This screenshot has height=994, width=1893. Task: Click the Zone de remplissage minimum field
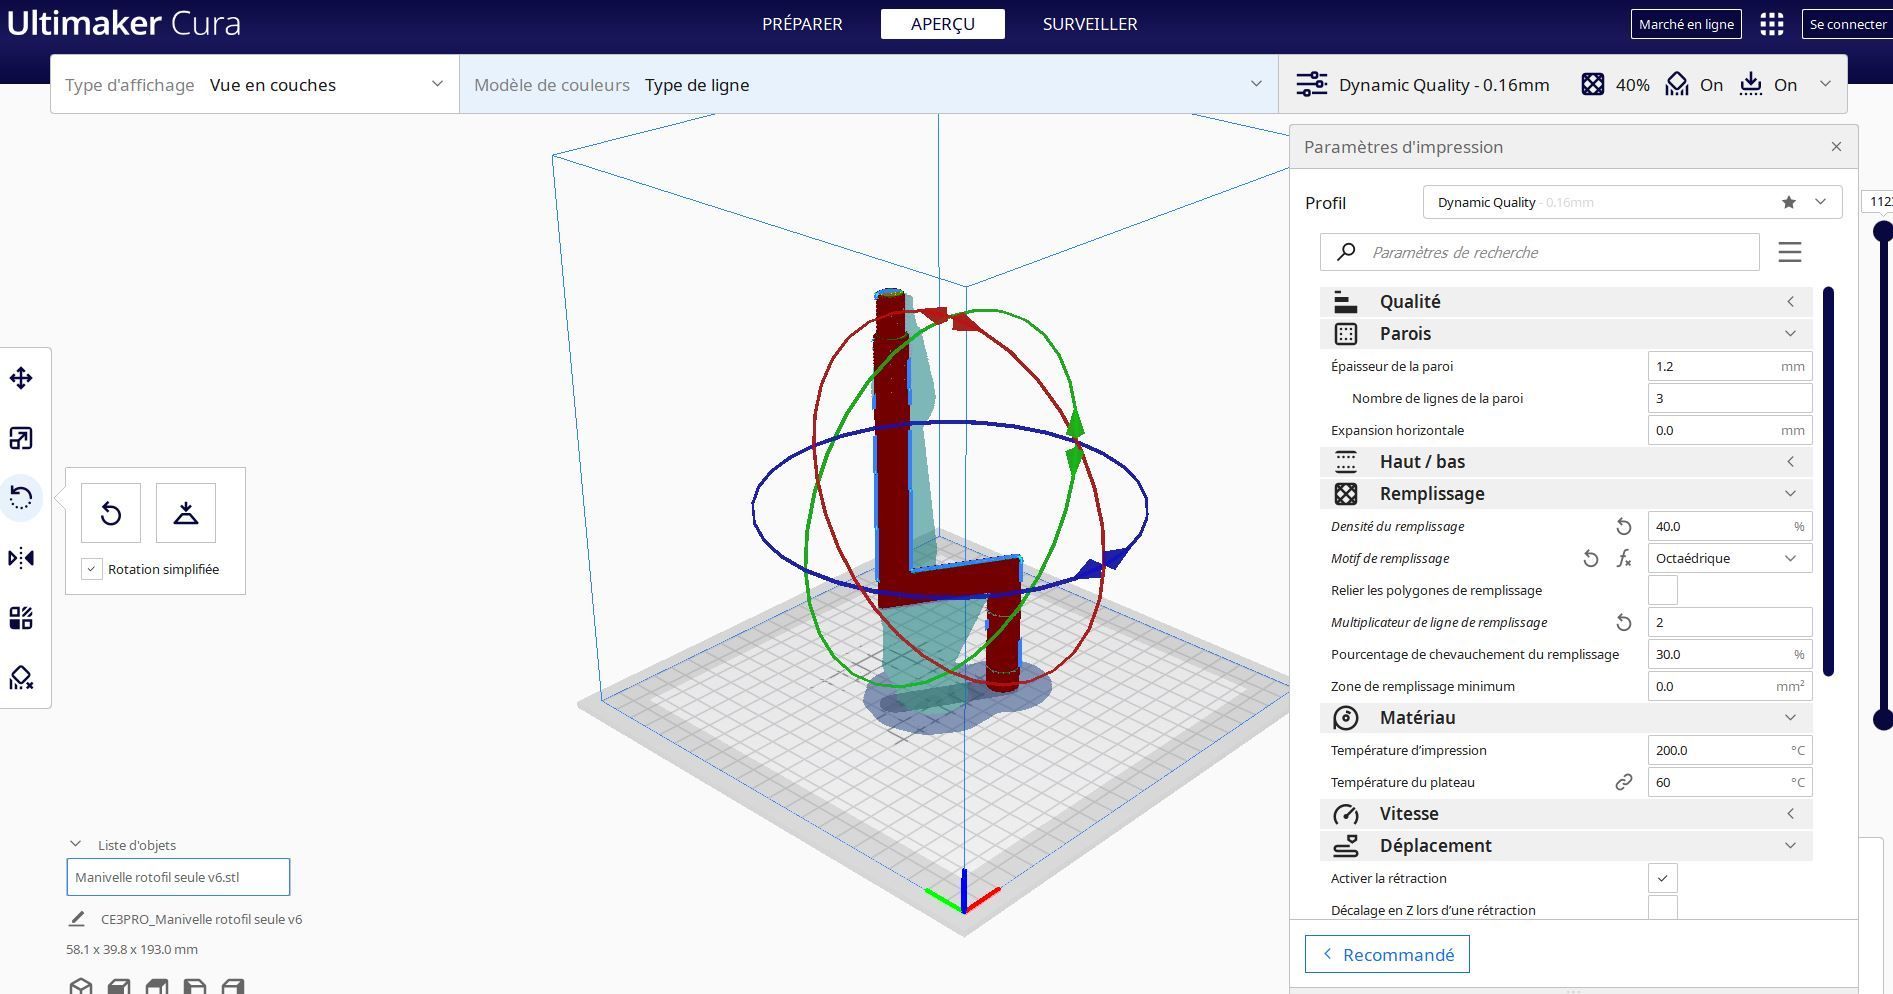tap(1730, 686)
